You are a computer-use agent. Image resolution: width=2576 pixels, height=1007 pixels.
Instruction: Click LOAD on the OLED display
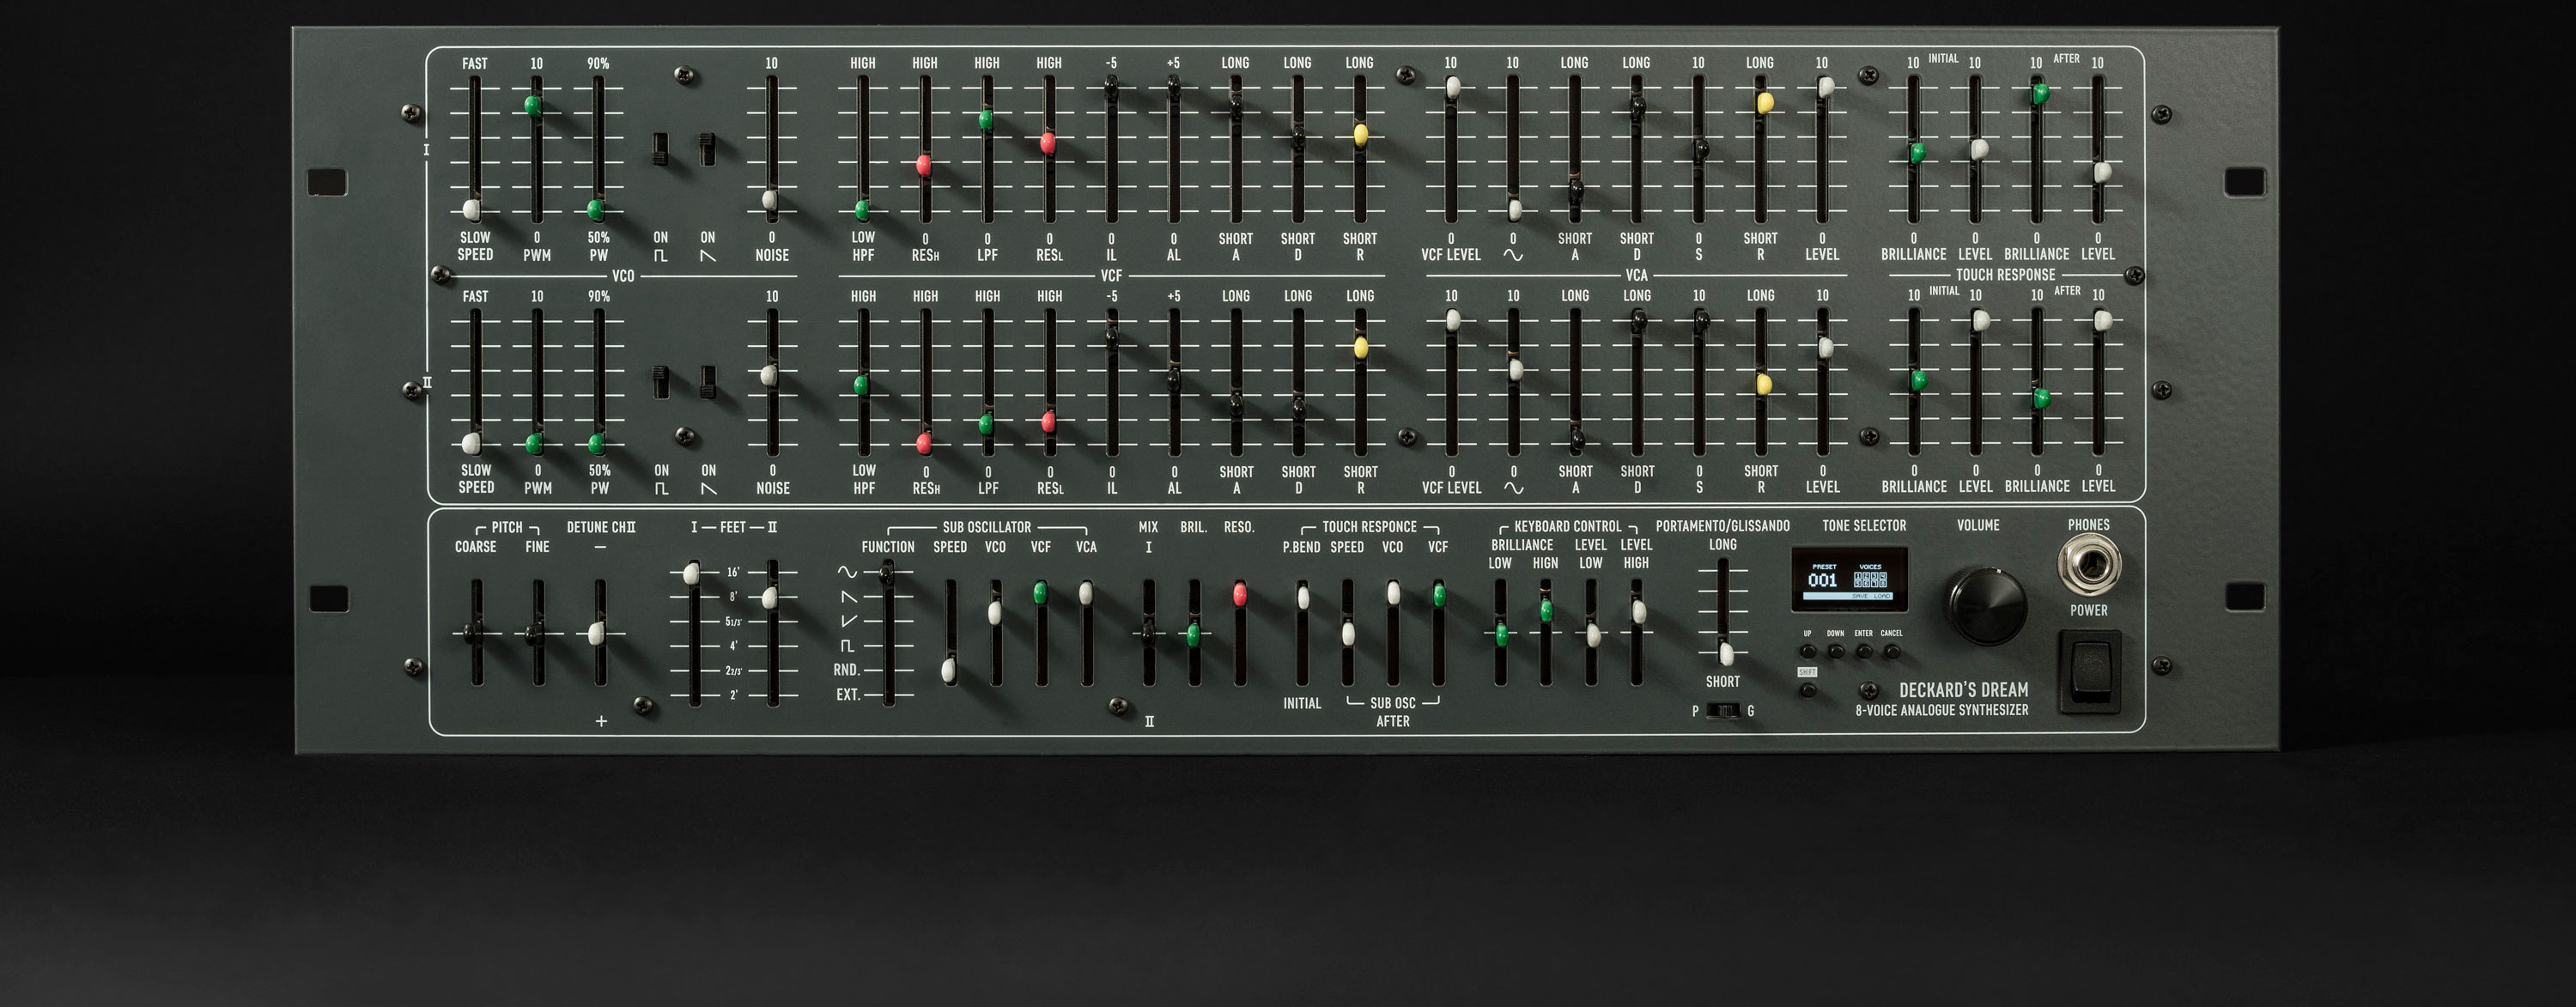[1882, 596]
